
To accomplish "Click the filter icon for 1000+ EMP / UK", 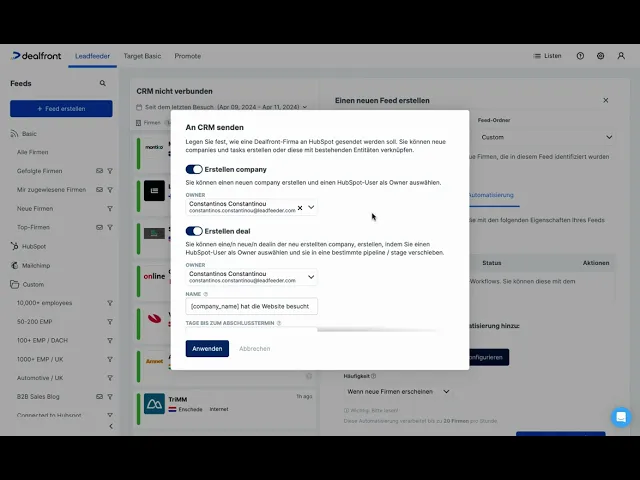I will 110,360.
